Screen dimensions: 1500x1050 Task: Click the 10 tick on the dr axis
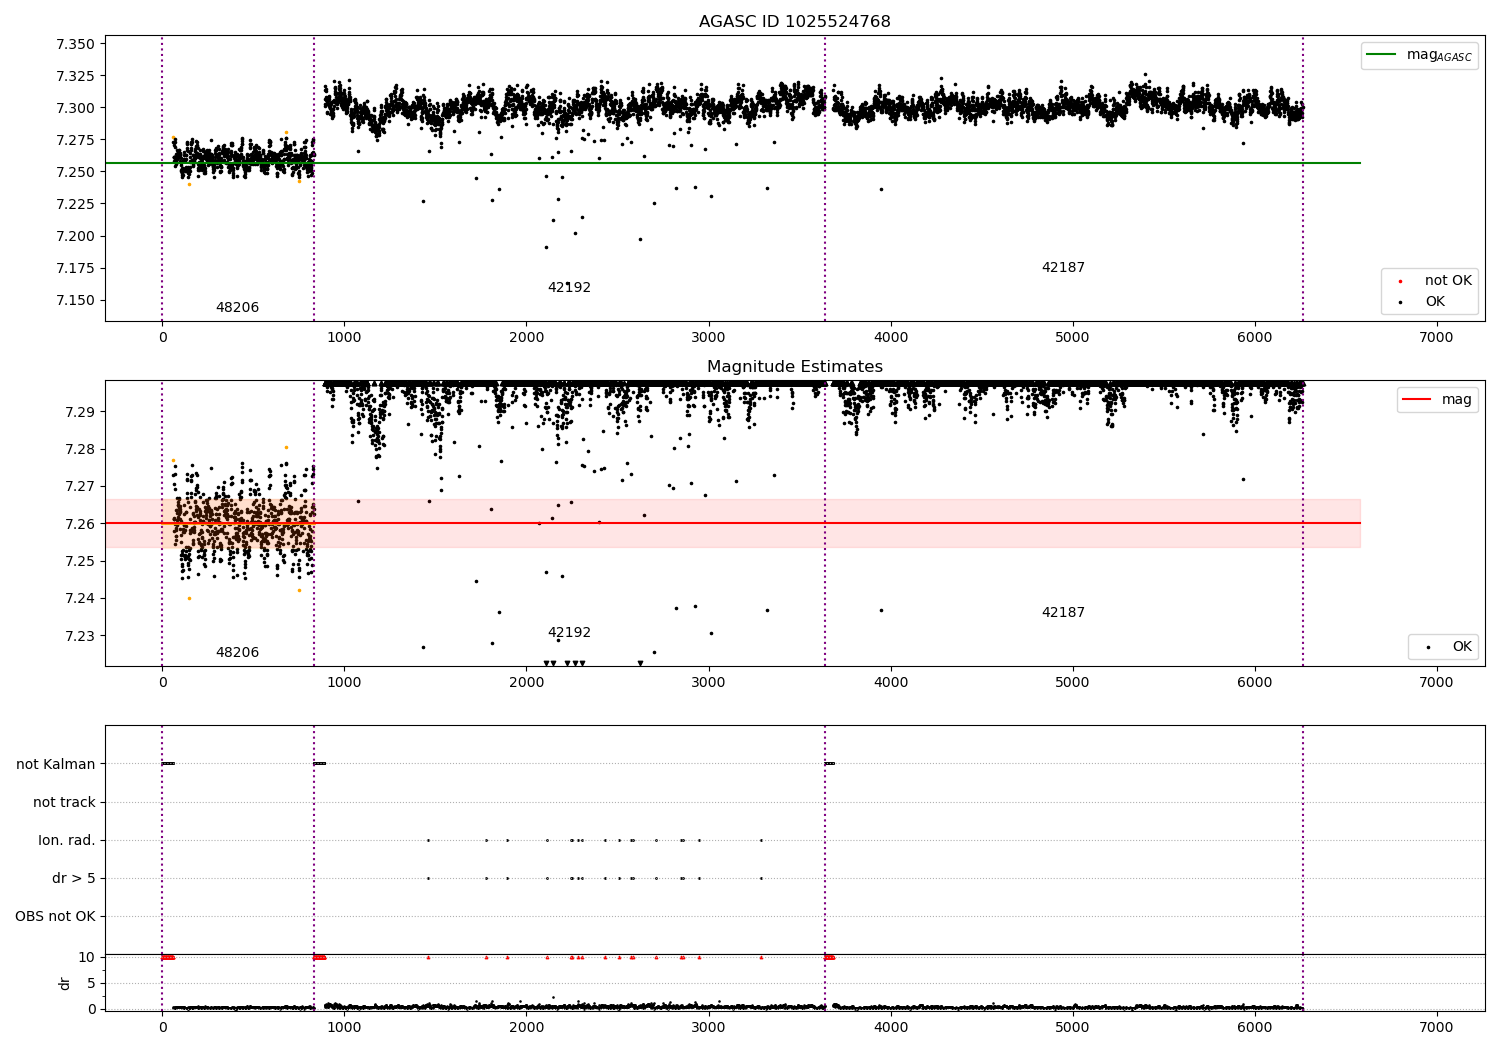[x=87, y=957]
